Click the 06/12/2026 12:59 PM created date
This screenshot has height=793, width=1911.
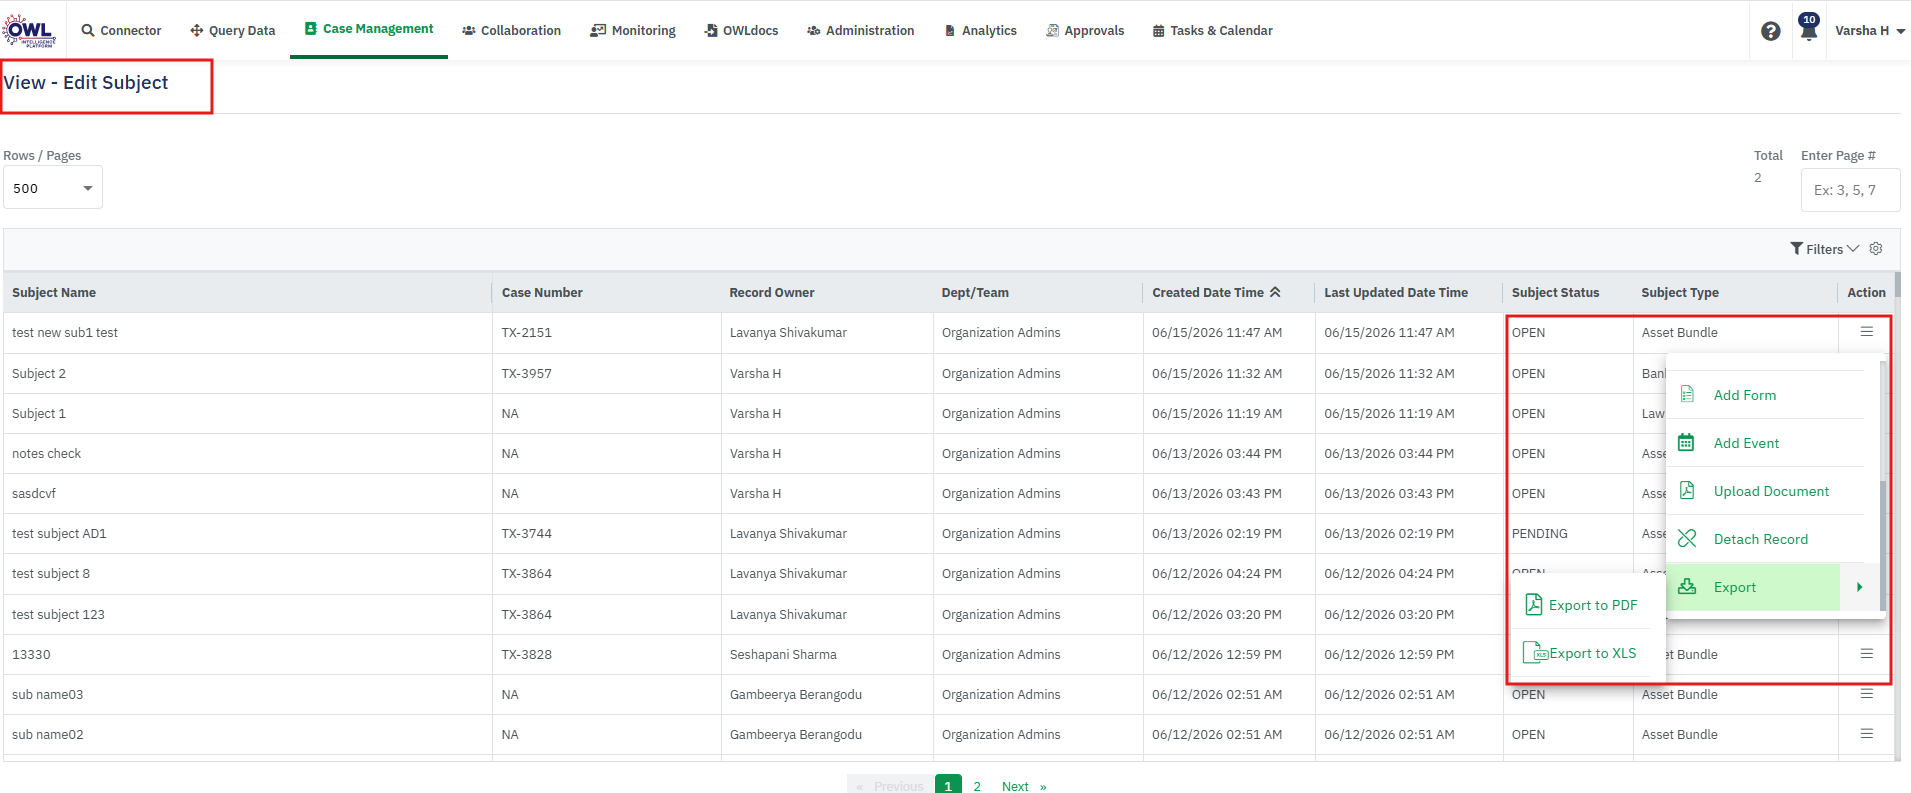click(1216, 655)
